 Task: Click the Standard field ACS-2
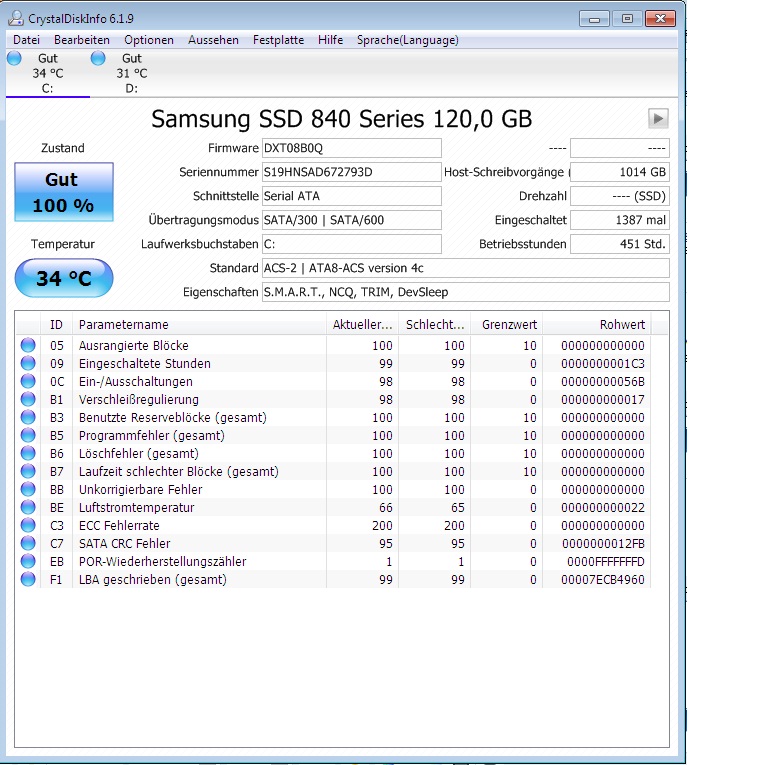pyautogui.click(x=466, y=268)
